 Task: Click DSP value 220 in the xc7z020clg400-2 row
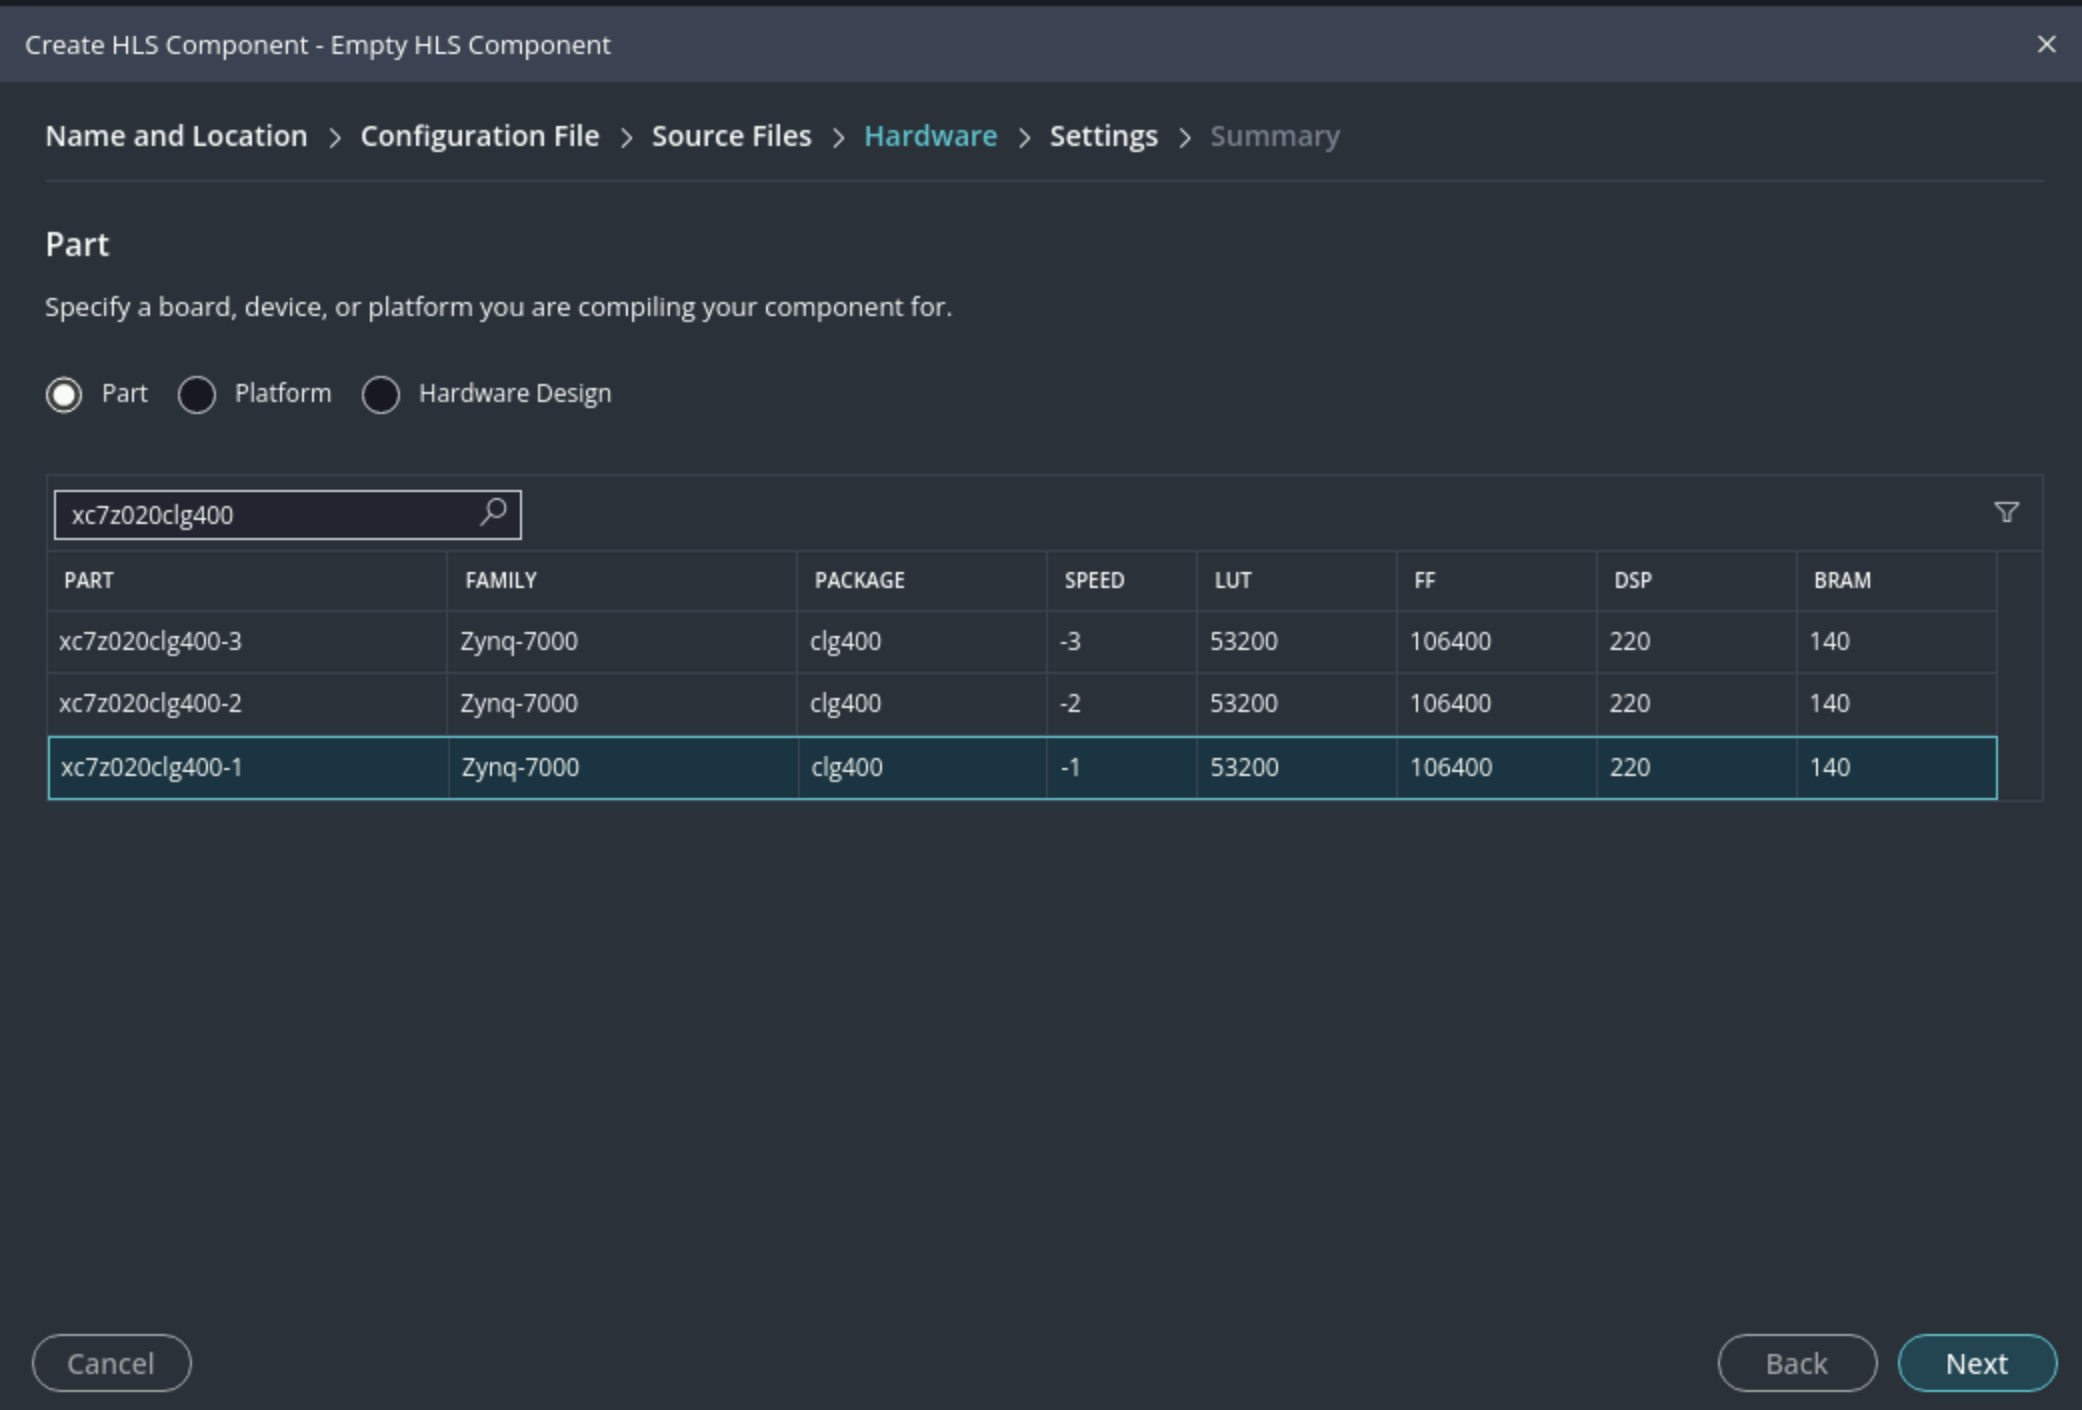(x=1697, y=704)
